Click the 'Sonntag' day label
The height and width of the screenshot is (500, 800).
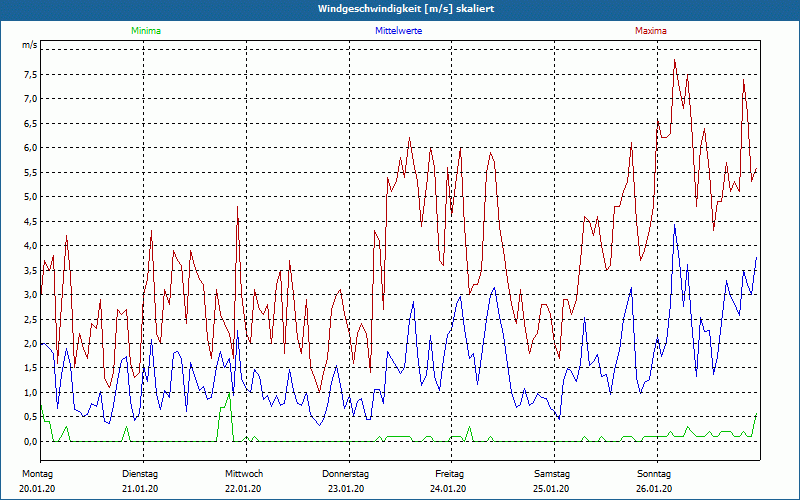[x=654, y=474]
